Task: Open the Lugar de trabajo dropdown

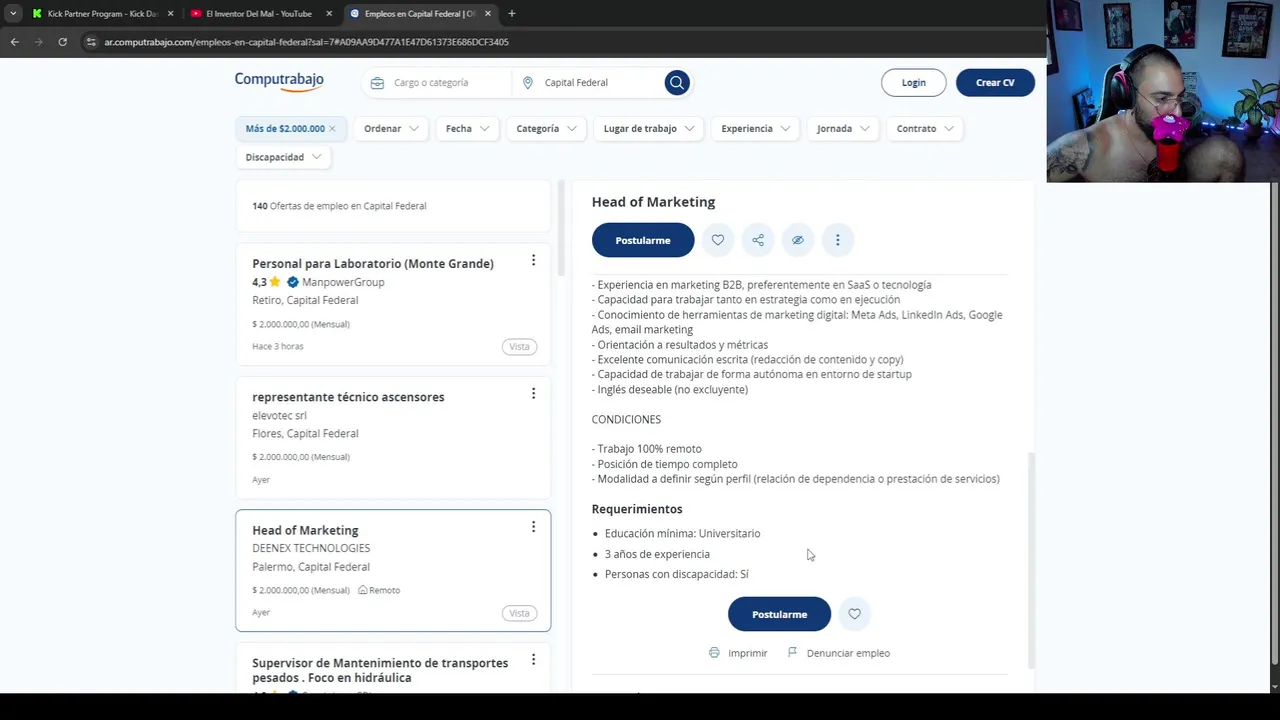Action: [649, 128]
